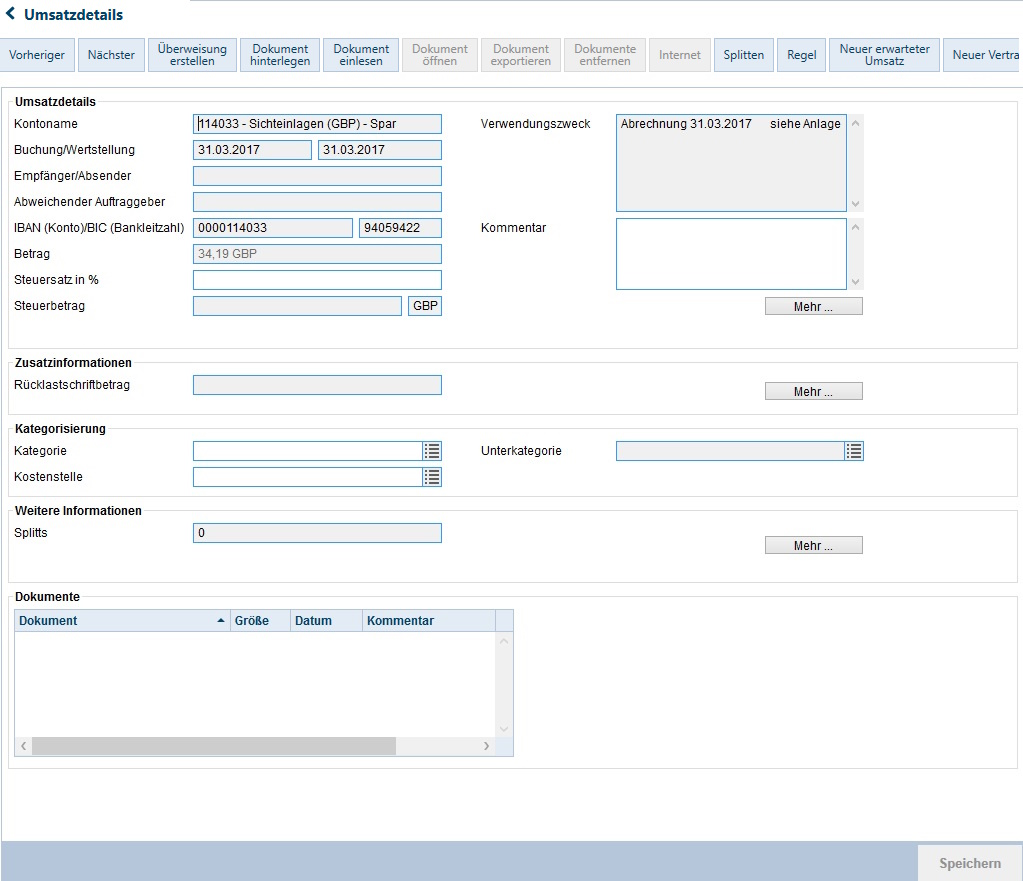Click right arrow of Dokumente horizontal scrollbar
Image resolution: width=1023 pixels, height=881 pixels.
486,746
